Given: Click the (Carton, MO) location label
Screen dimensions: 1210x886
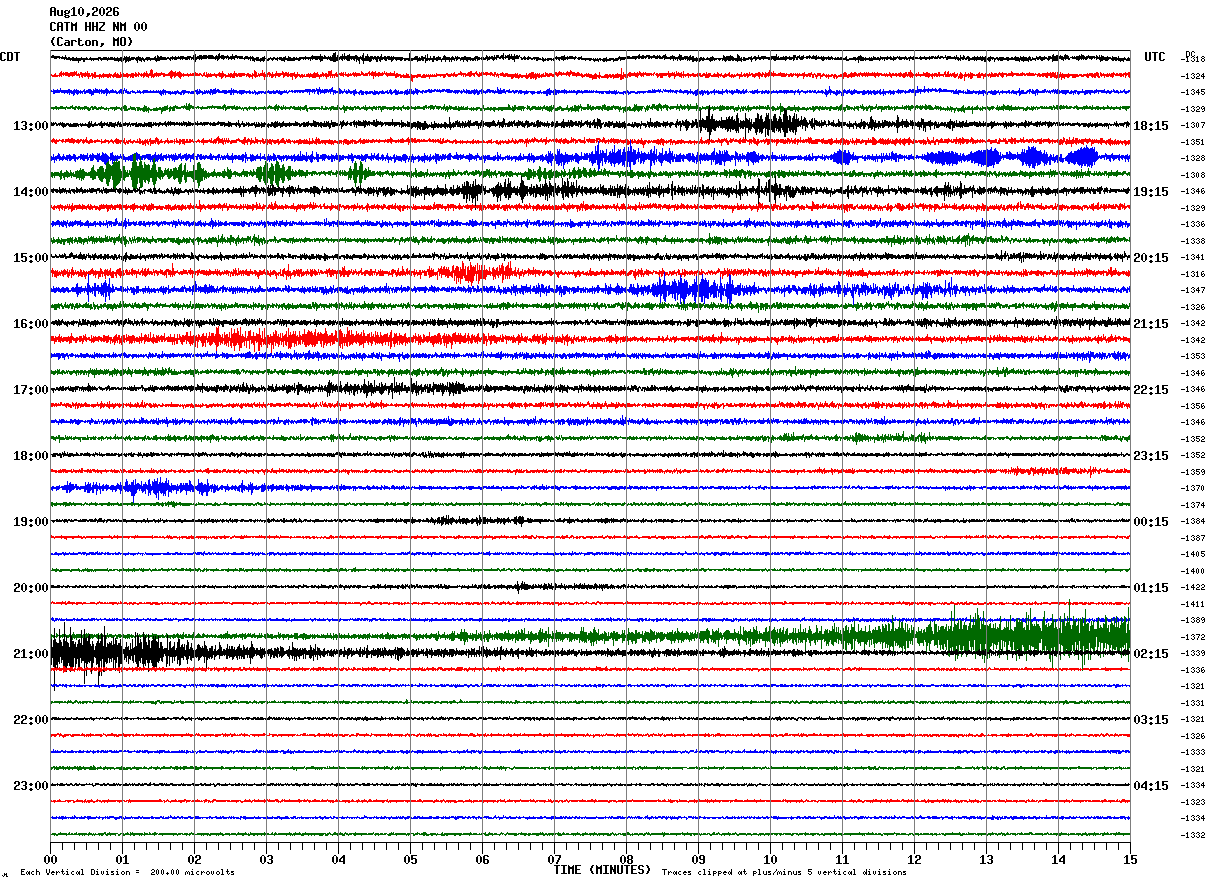Looking at the screenshot, I should point(91,42).
